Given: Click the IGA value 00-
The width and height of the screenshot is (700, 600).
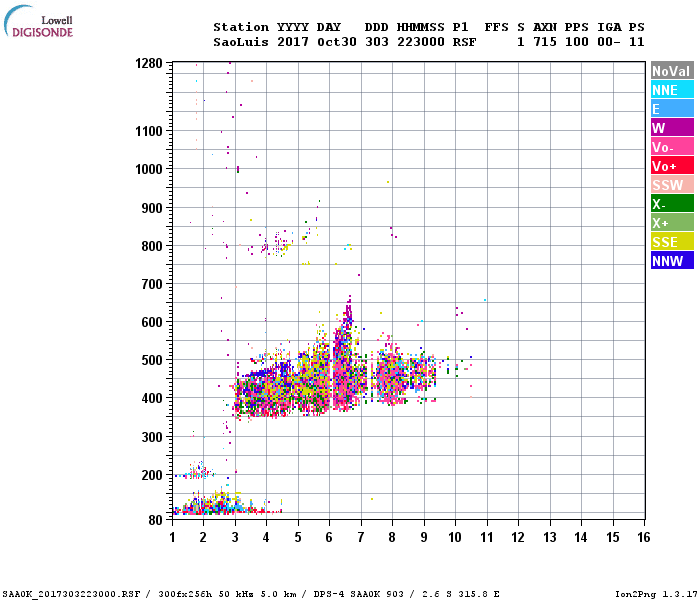Looking at the screenshot, I should (x=609, y=42).
